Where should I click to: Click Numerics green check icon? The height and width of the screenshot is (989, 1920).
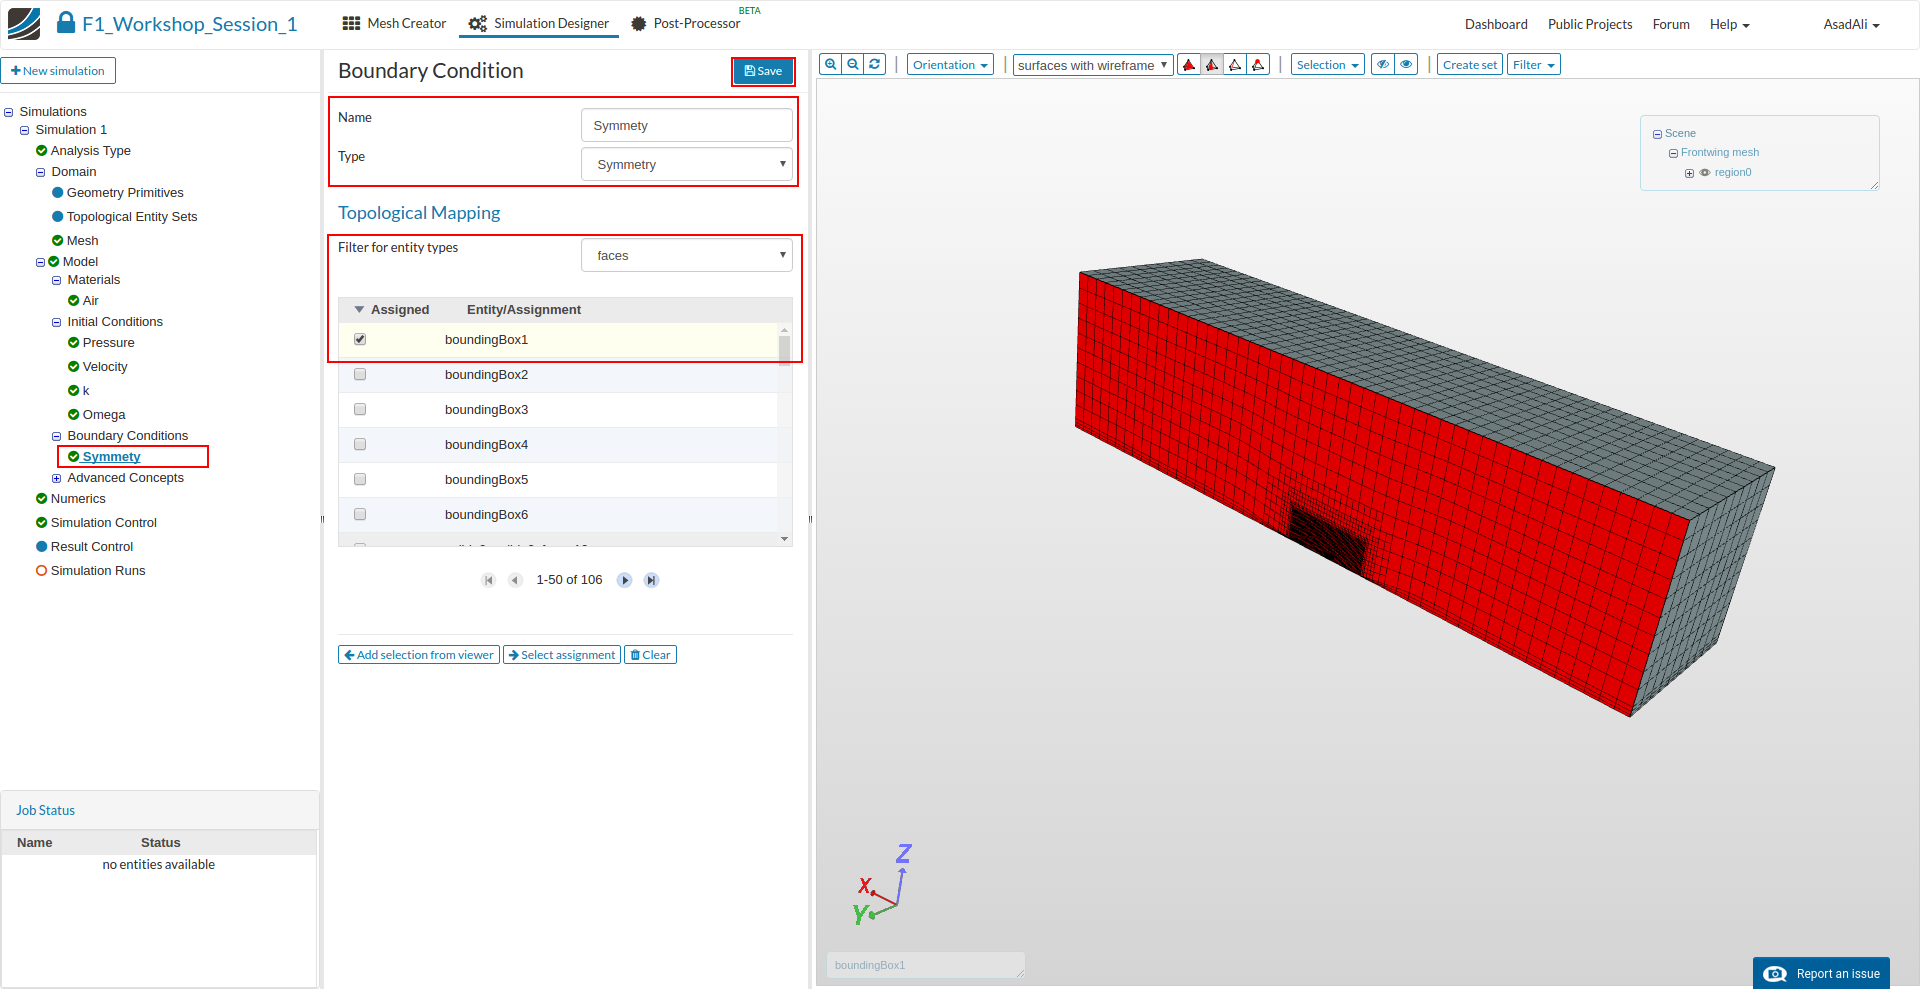click(42, 499)
